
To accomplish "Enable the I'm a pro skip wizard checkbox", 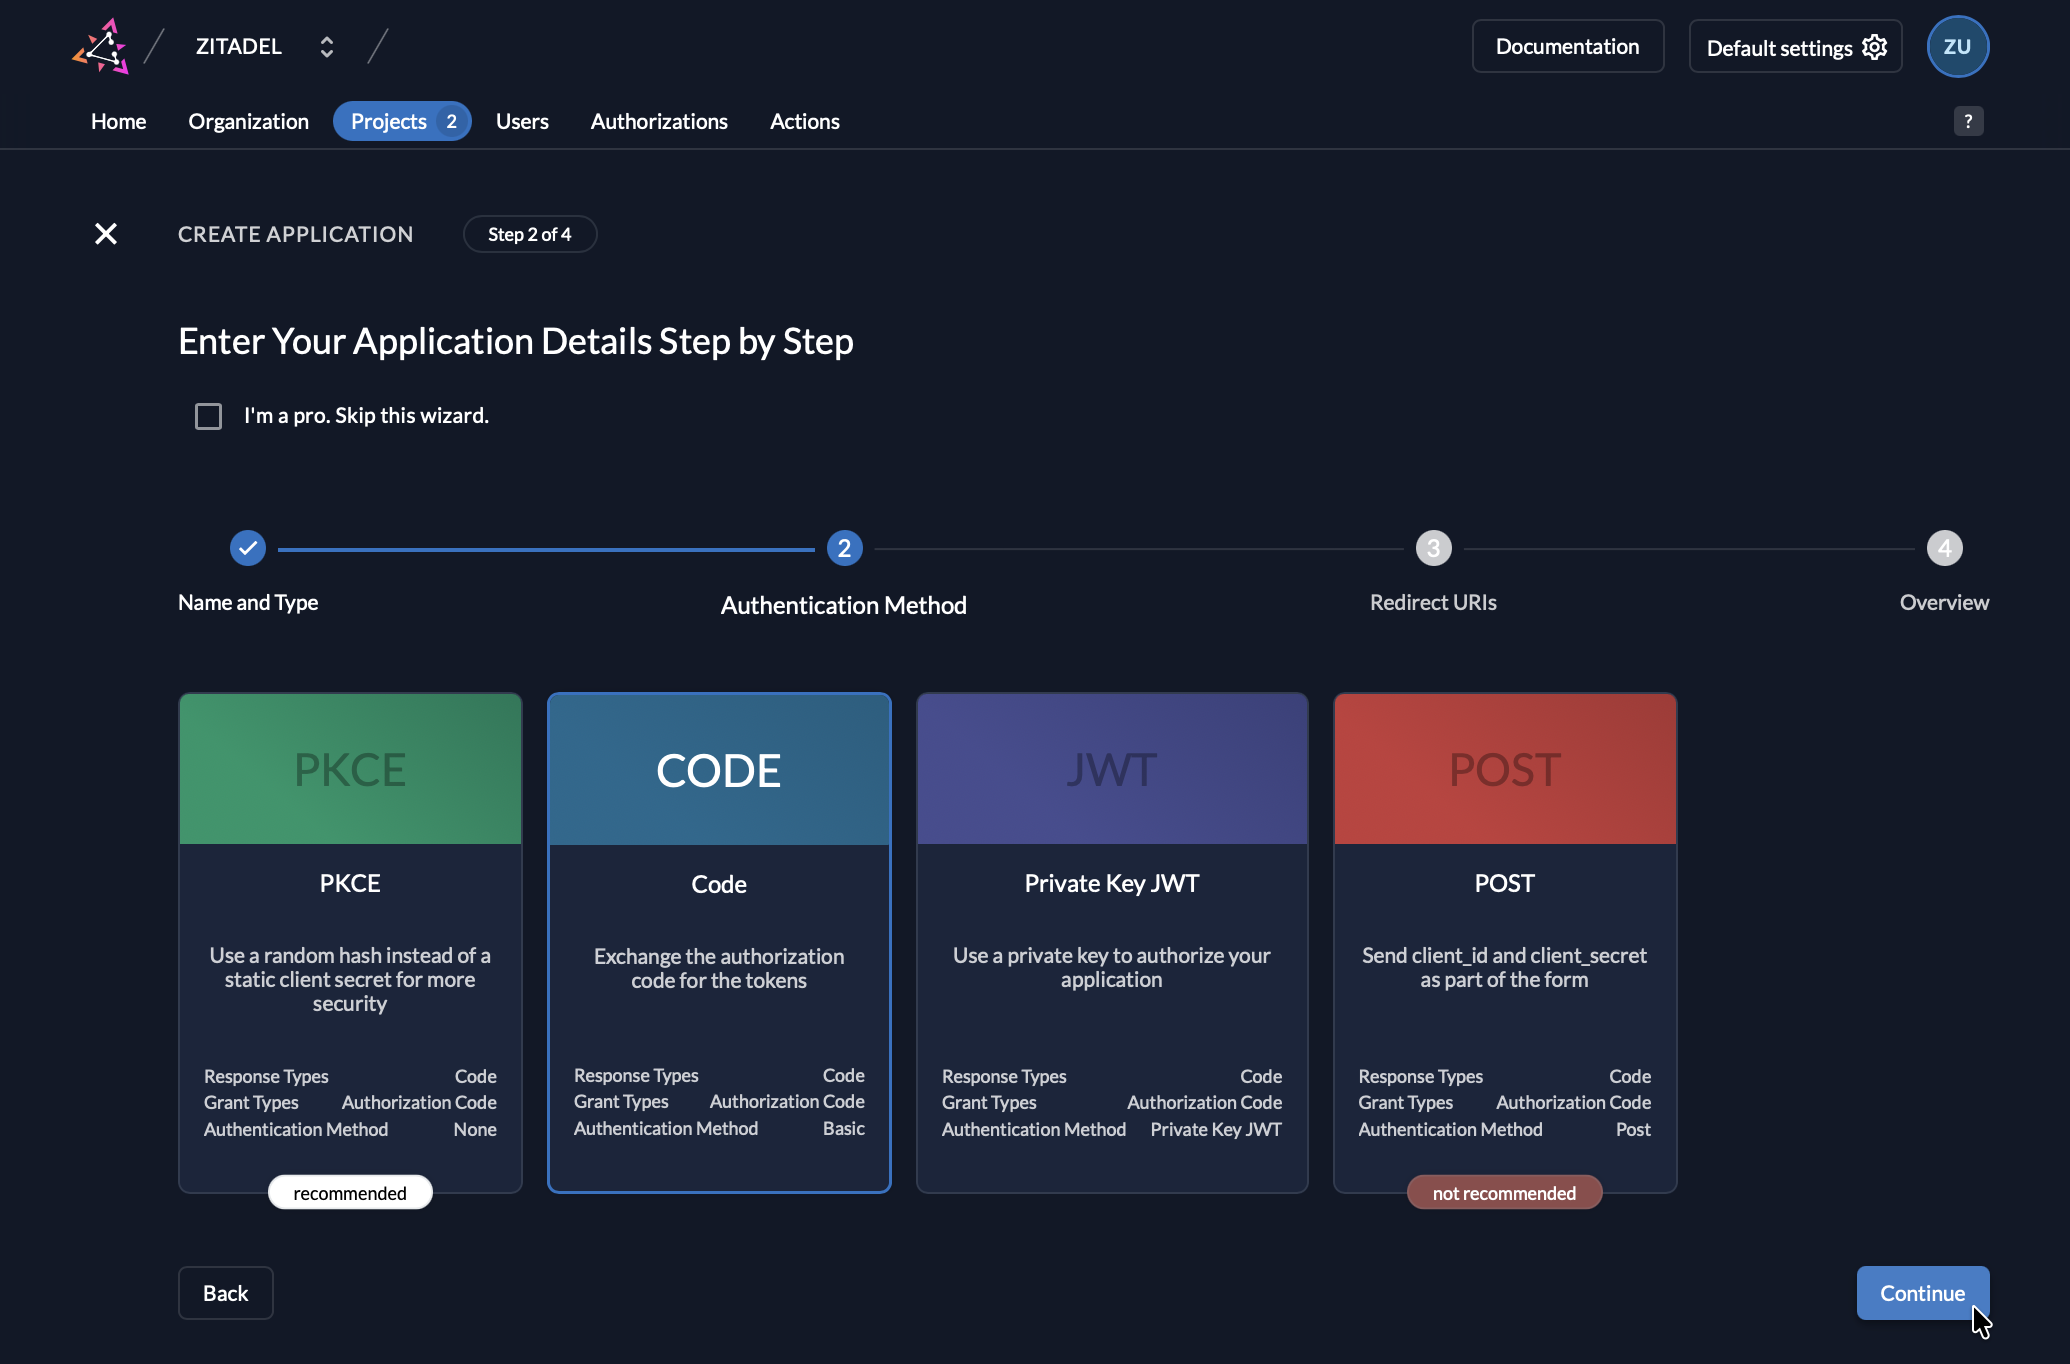I will click(208, 416).
